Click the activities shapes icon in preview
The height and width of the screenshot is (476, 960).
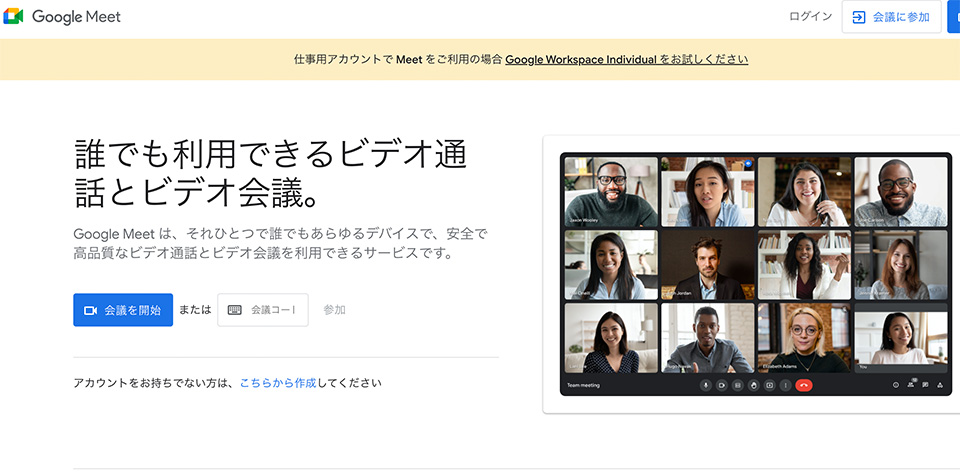click(940, 385)
